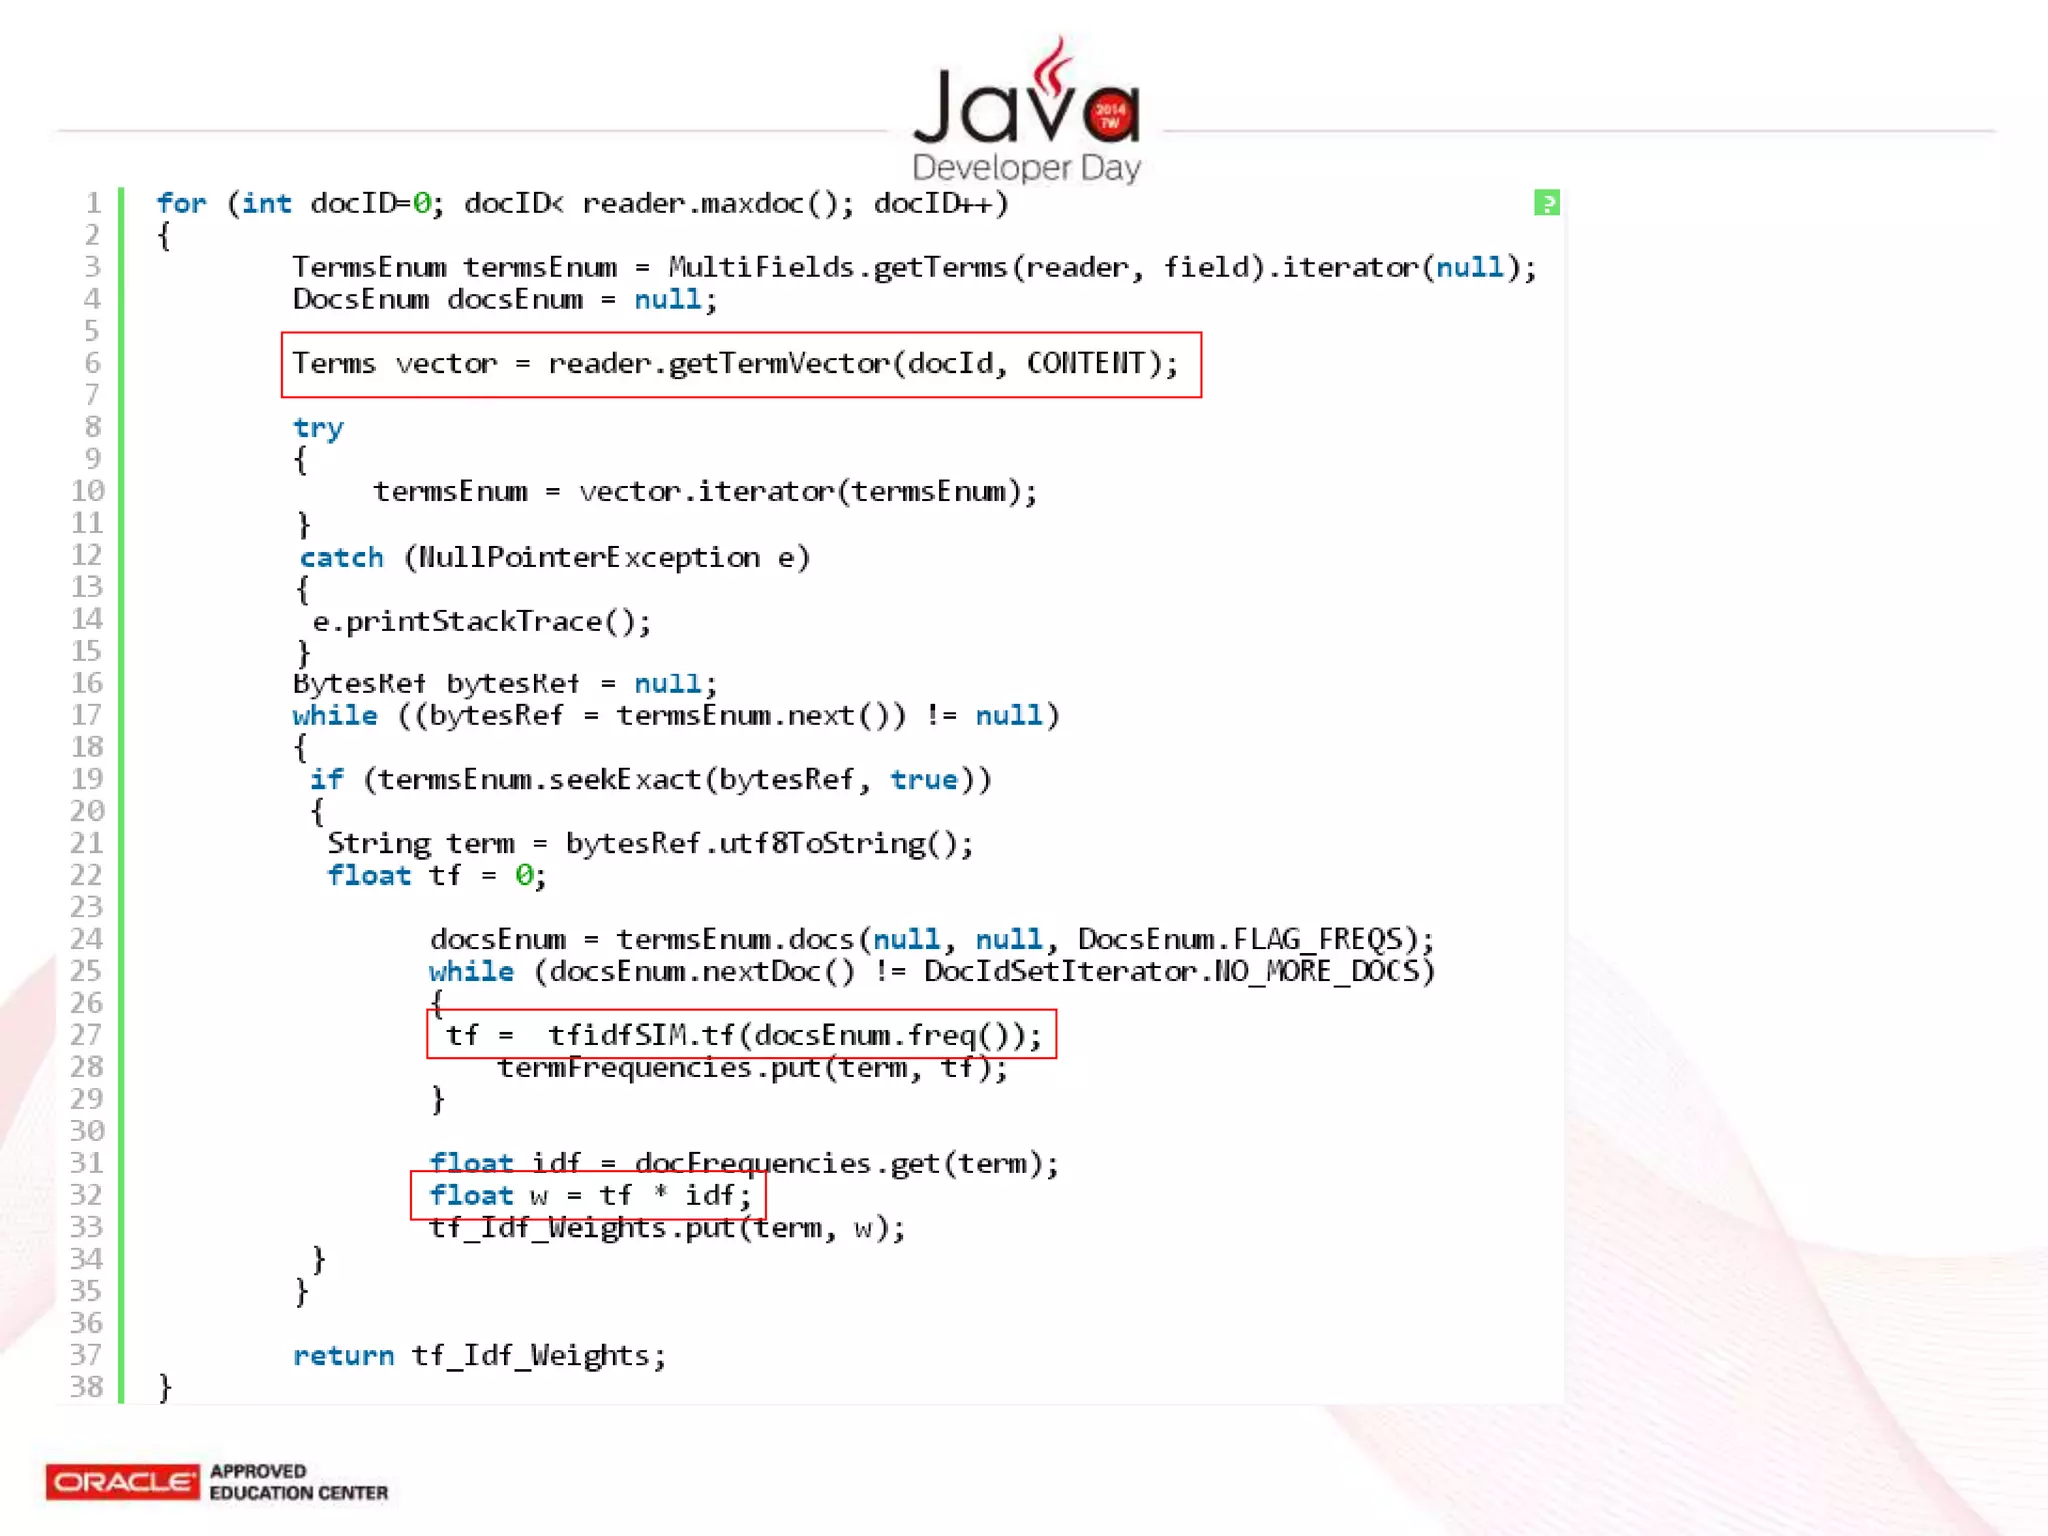The height and width of the screenshot is (1536, 2048).
Task: Click the green vertical bar beside the line numbers
Action: pos(121,795)
